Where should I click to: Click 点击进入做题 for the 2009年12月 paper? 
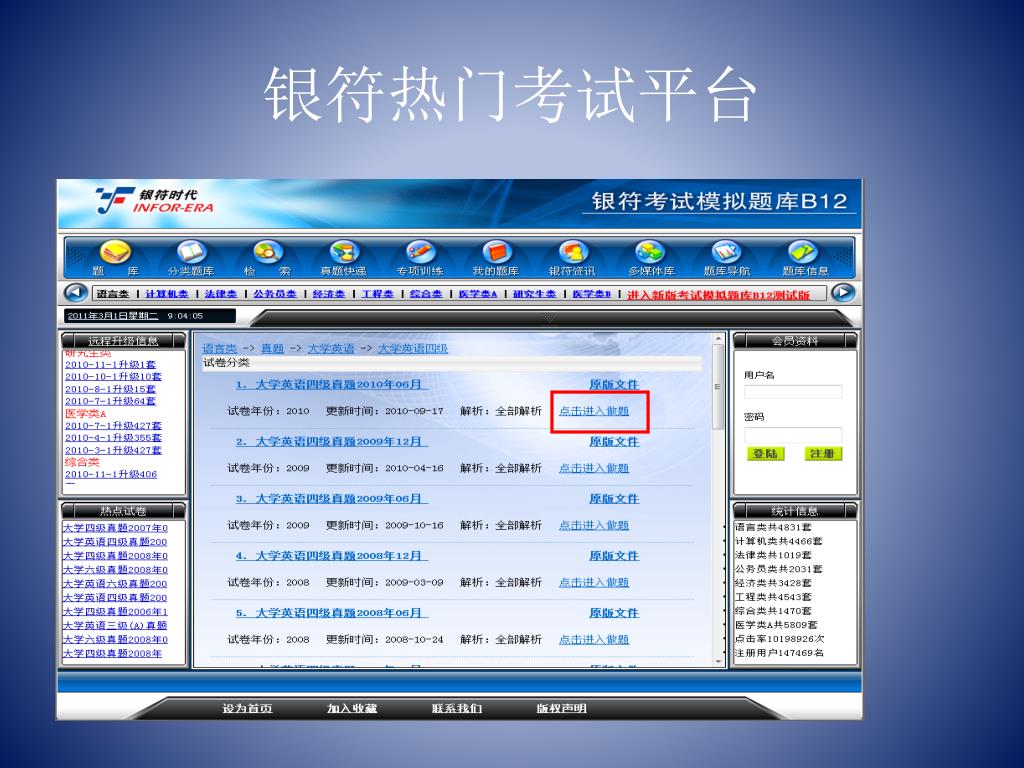(x=594, y=468)
